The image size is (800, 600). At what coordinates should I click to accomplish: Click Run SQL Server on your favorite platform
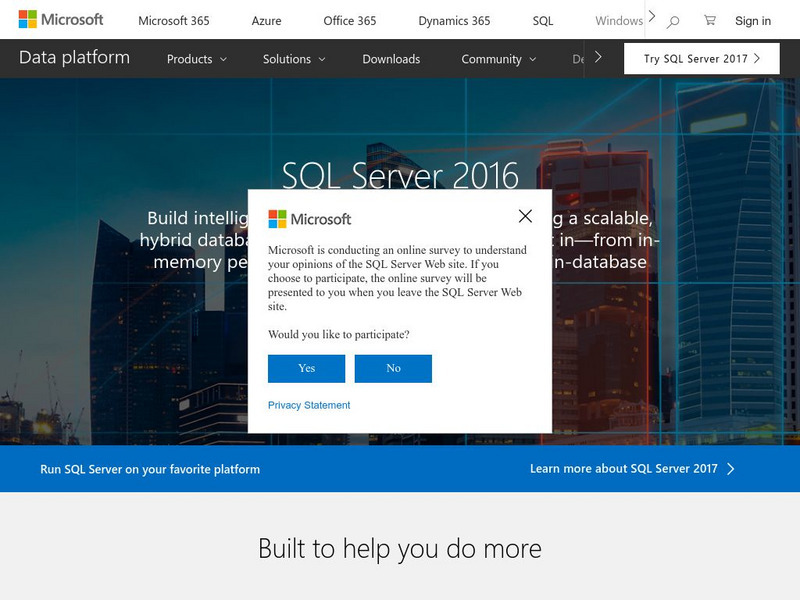click(150, 469)
